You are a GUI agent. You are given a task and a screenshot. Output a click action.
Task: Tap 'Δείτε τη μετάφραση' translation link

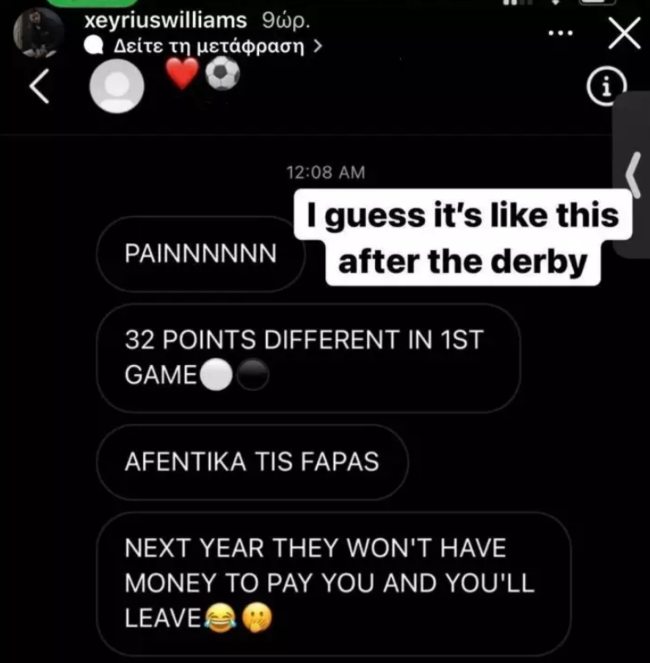[209, 46]
